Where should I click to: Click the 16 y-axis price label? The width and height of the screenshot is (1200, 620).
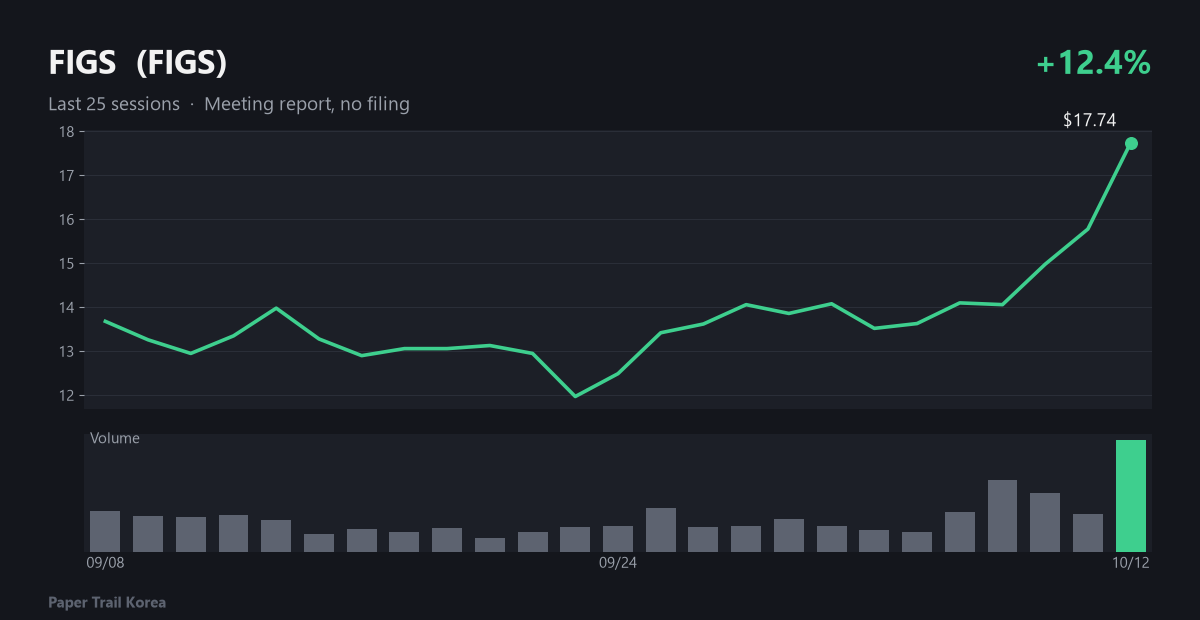coord(66,220)
